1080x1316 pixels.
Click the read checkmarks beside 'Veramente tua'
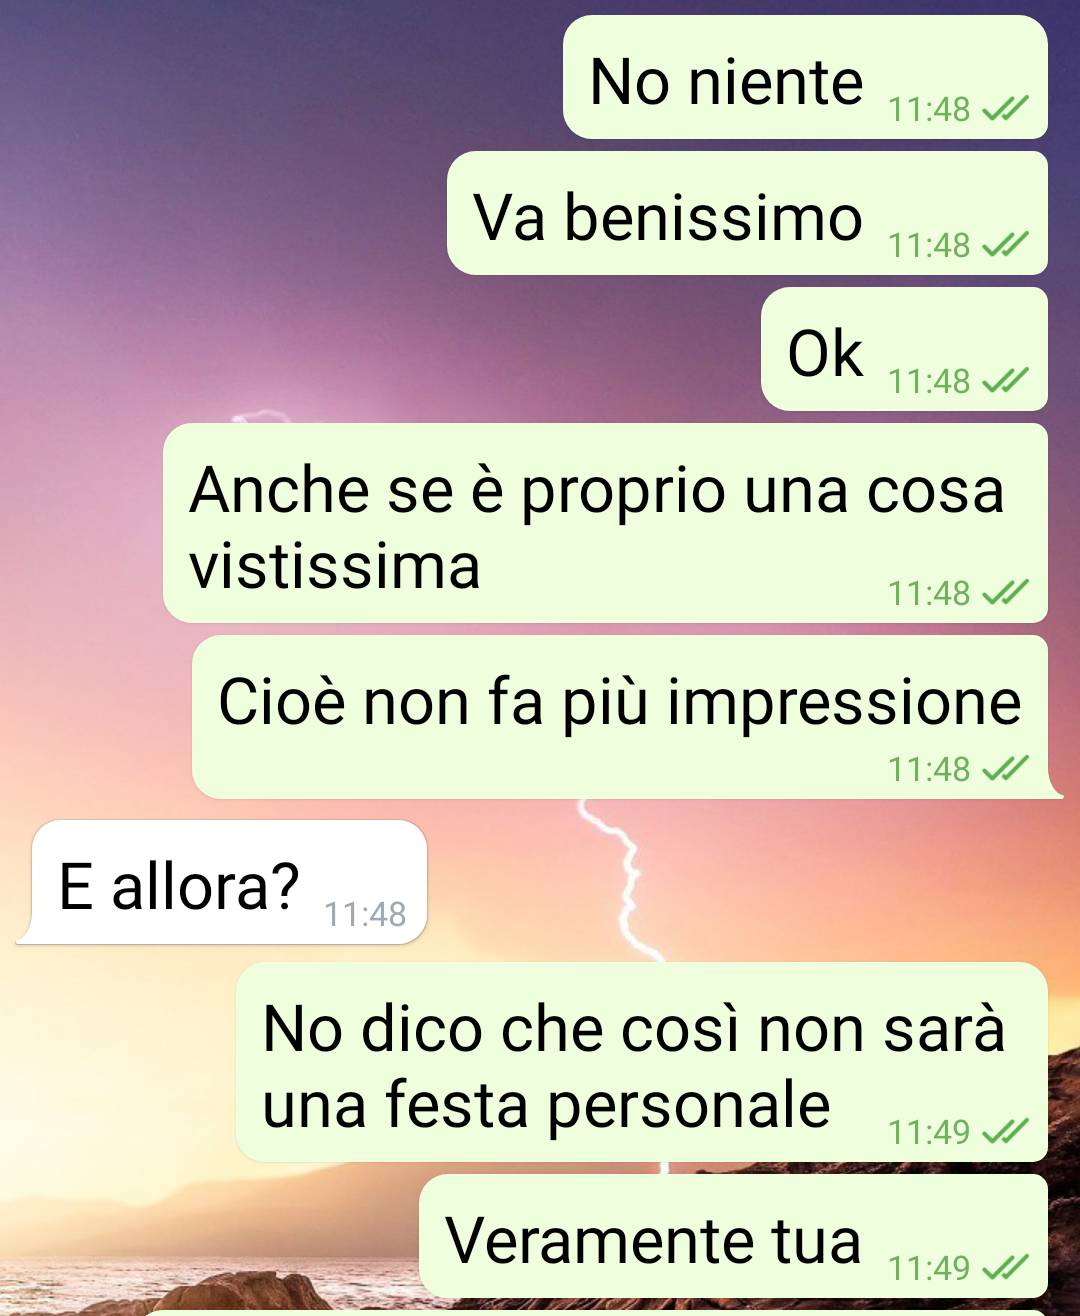[x=1004, y=1267]
